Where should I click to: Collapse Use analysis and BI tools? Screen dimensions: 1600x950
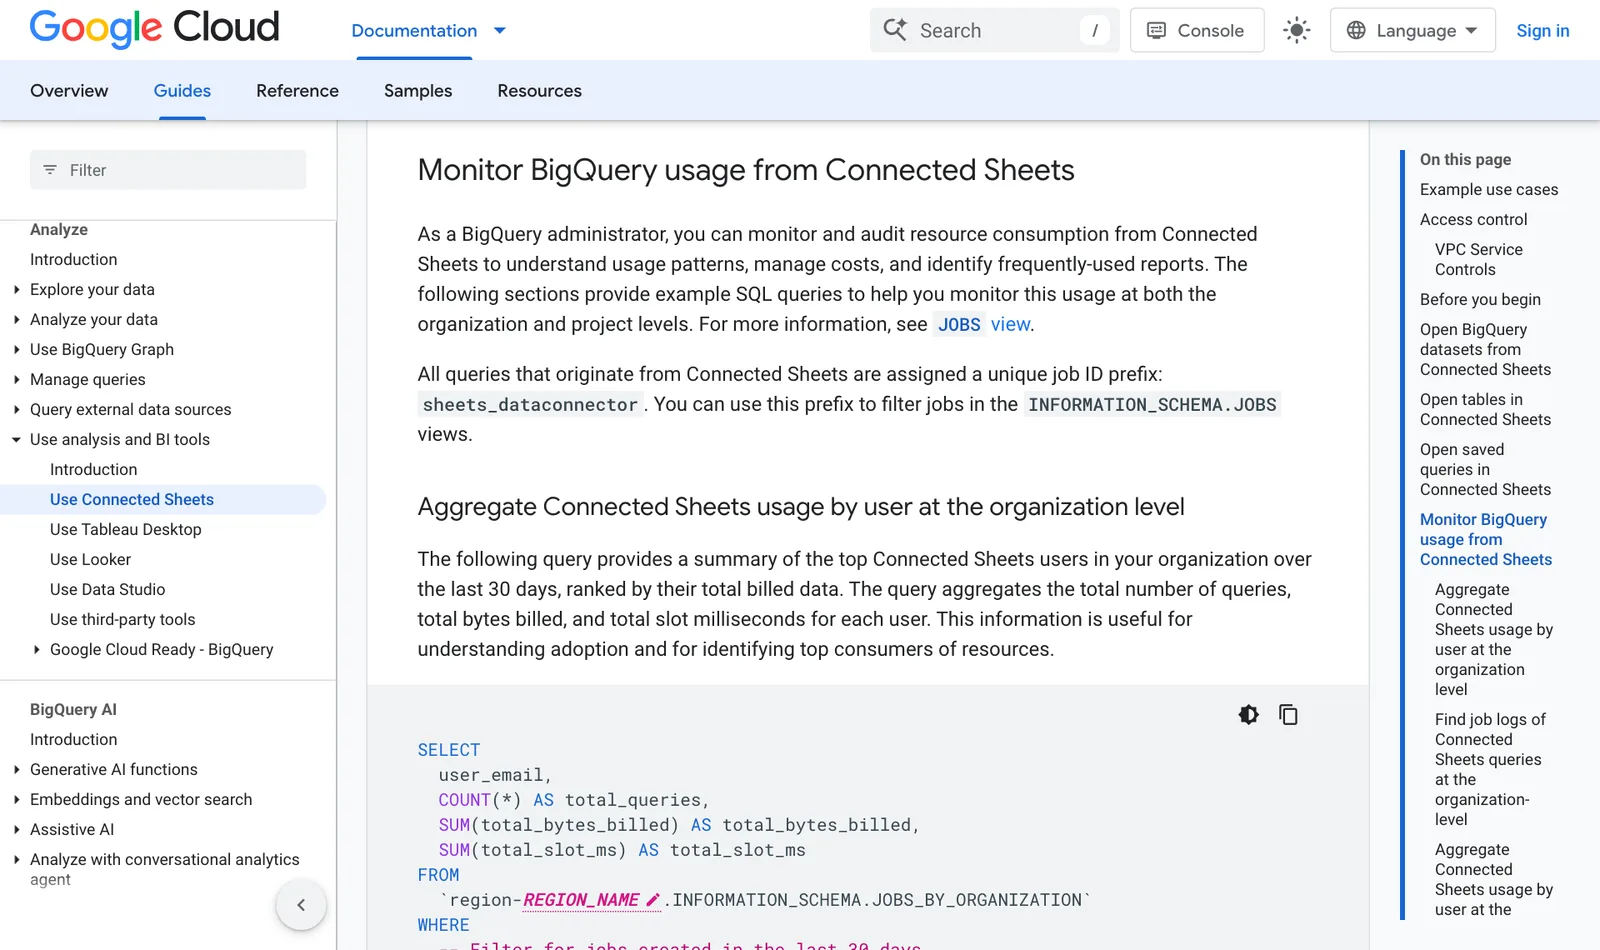pos(17,440)
